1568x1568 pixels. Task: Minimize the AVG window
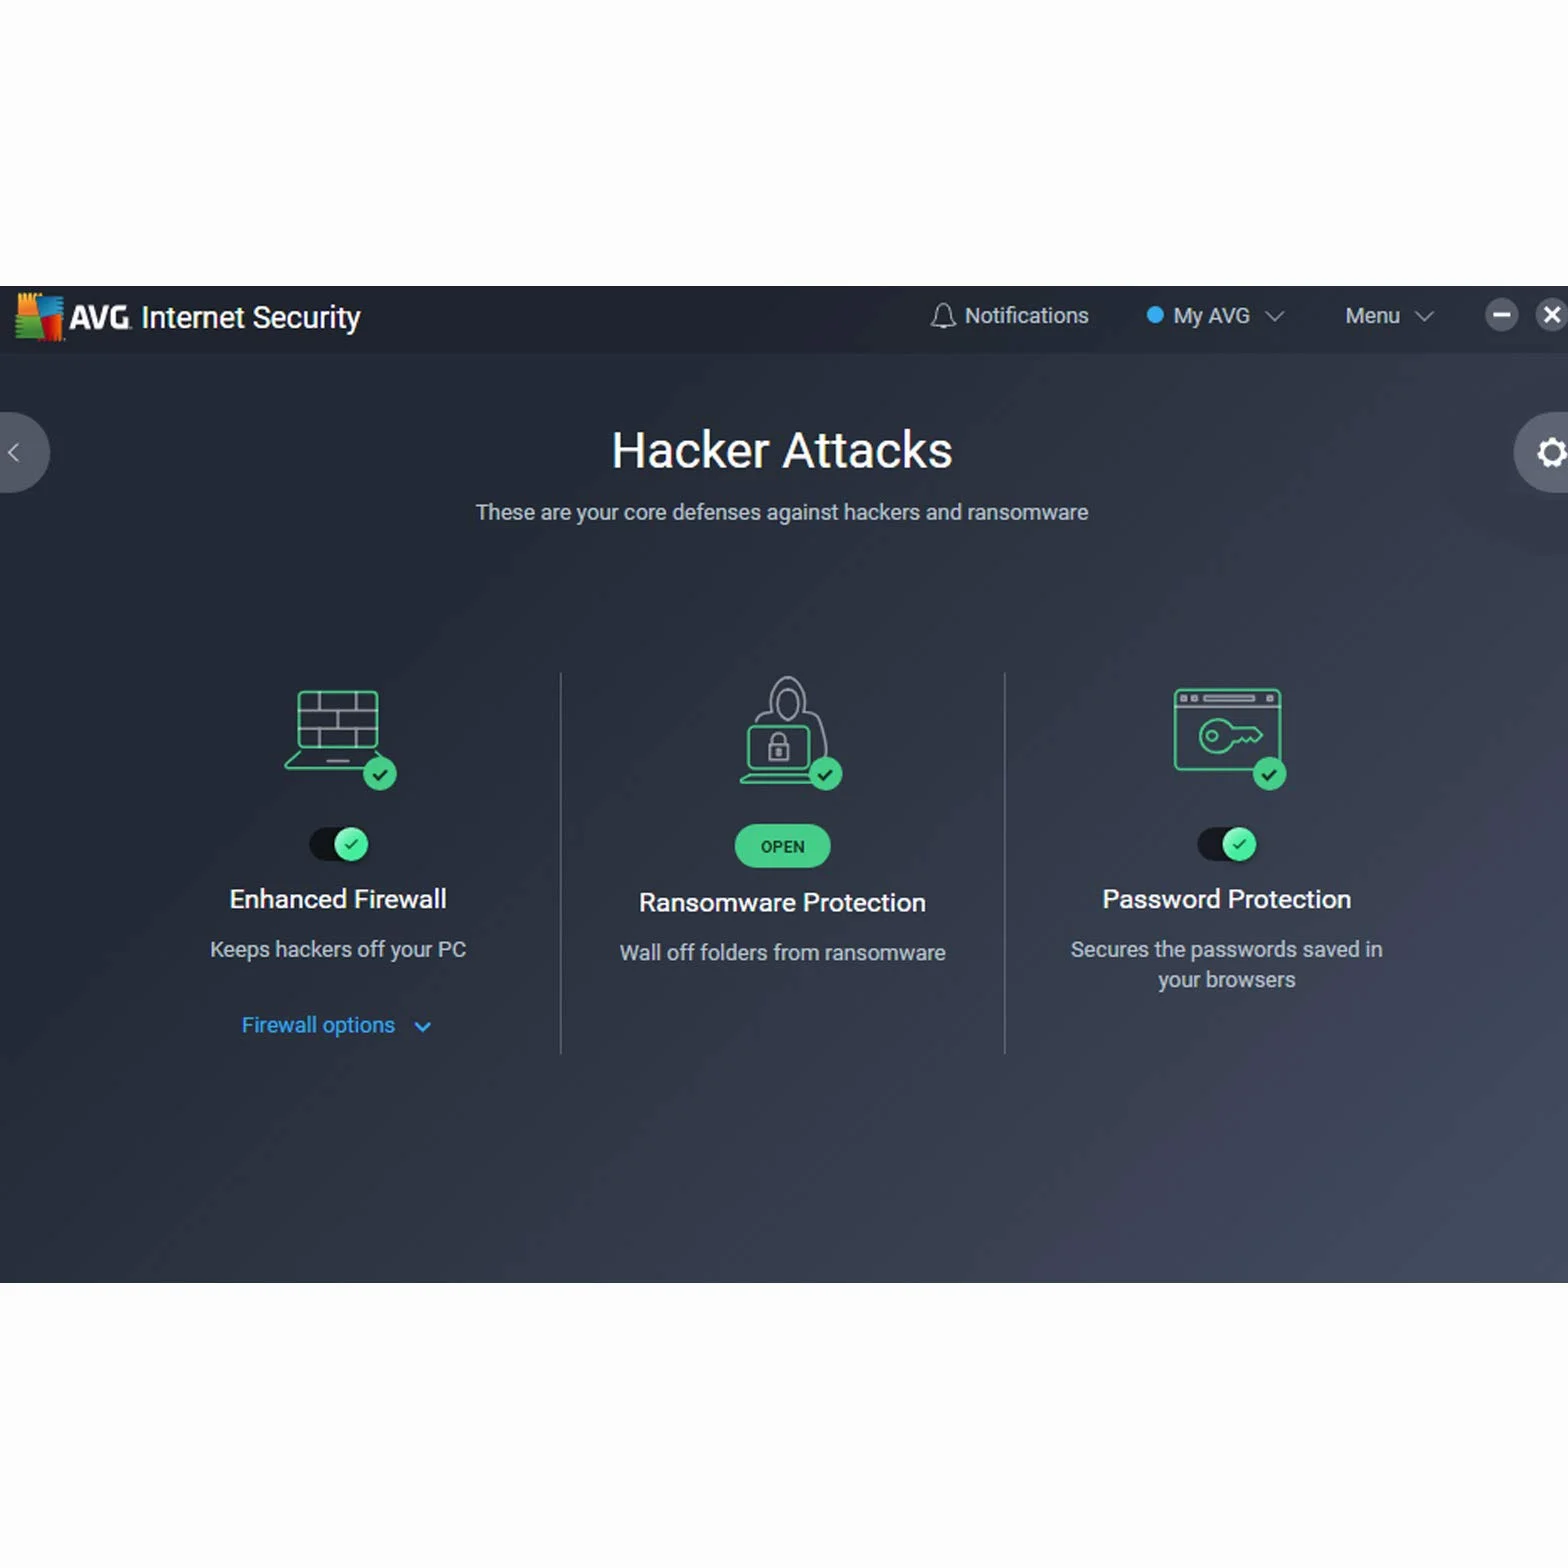(x=1501, y=315)
